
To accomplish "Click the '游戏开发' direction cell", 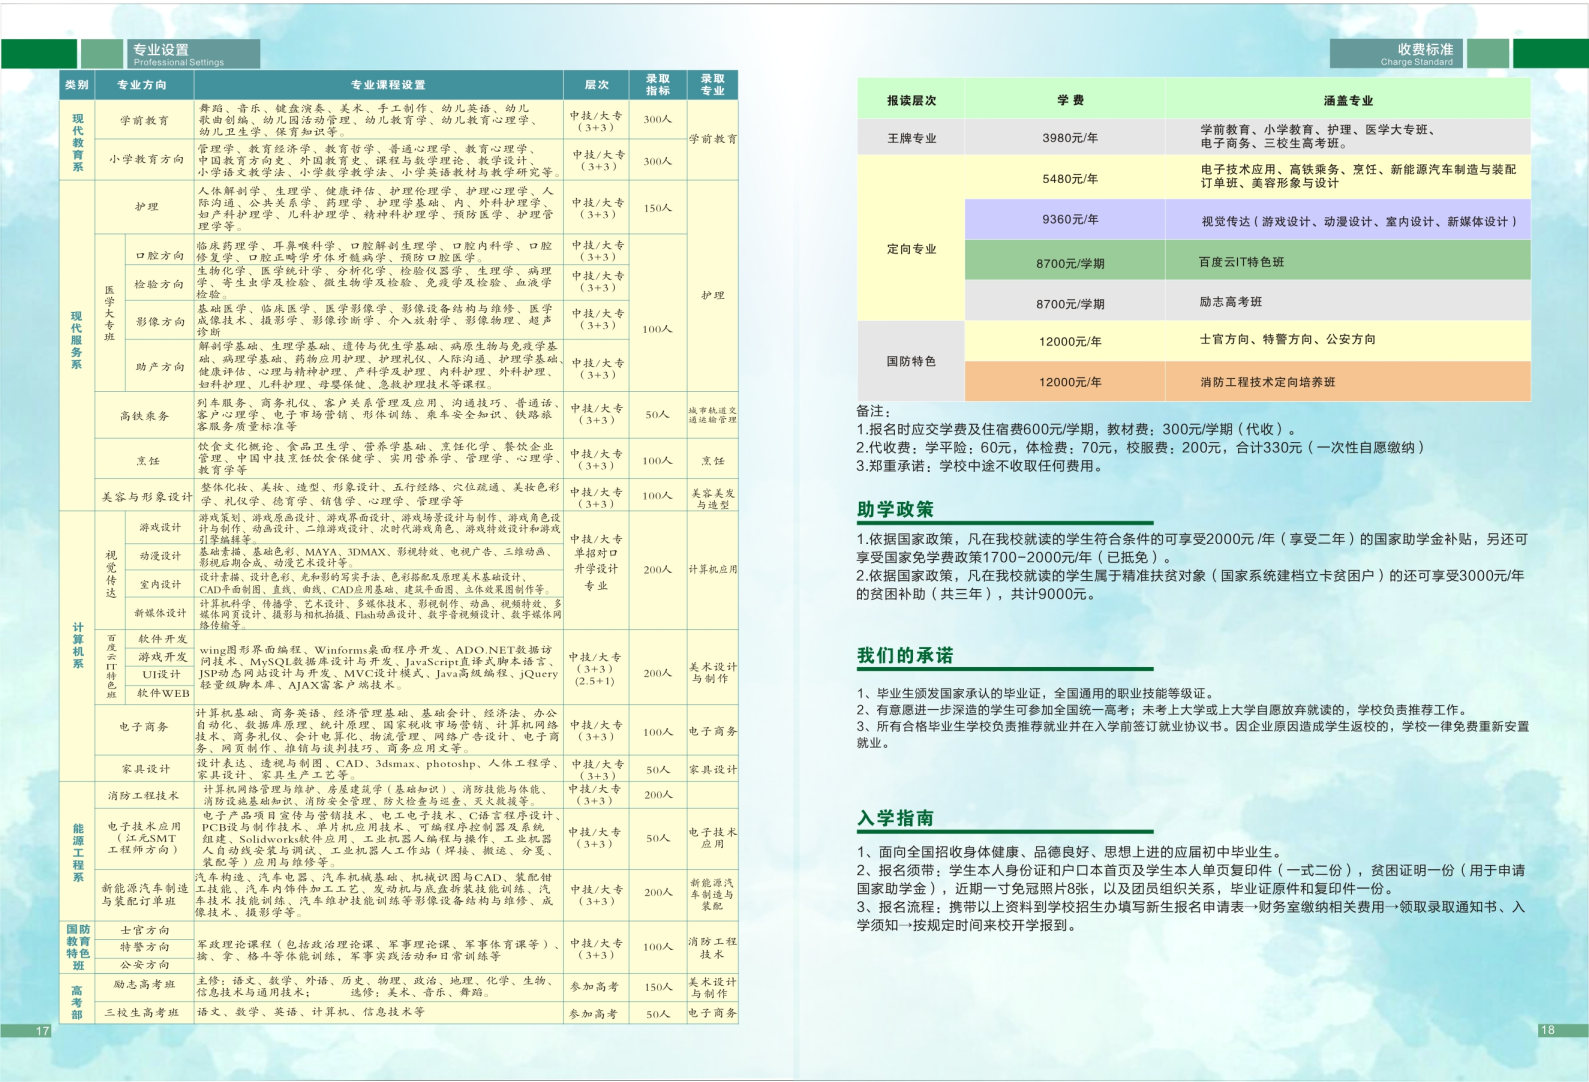I will 162,657.
